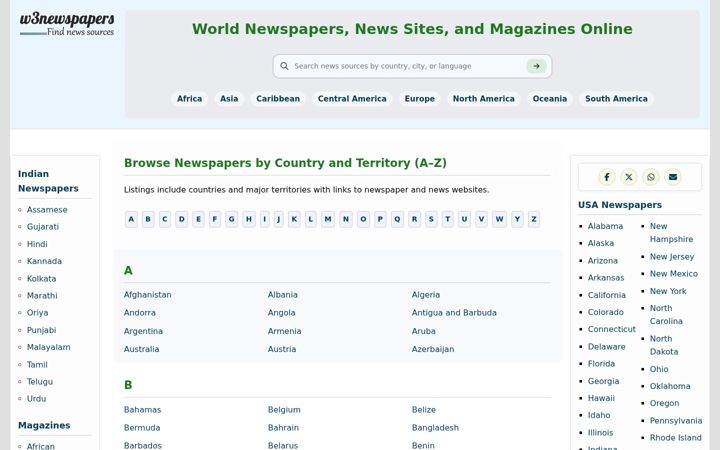Open Urdu newspapers in sidebar

[36, 399]
